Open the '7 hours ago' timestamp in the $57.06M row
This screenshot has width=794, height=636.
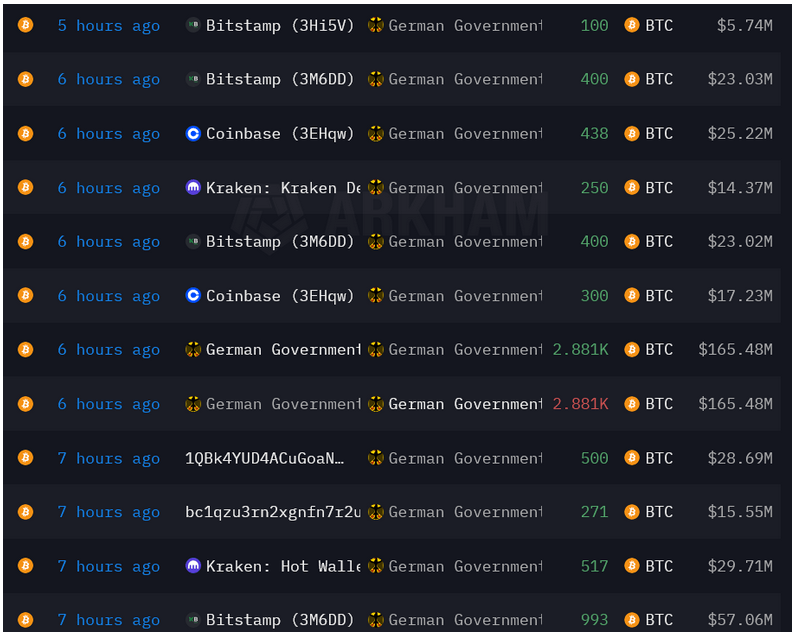(109, 620)
